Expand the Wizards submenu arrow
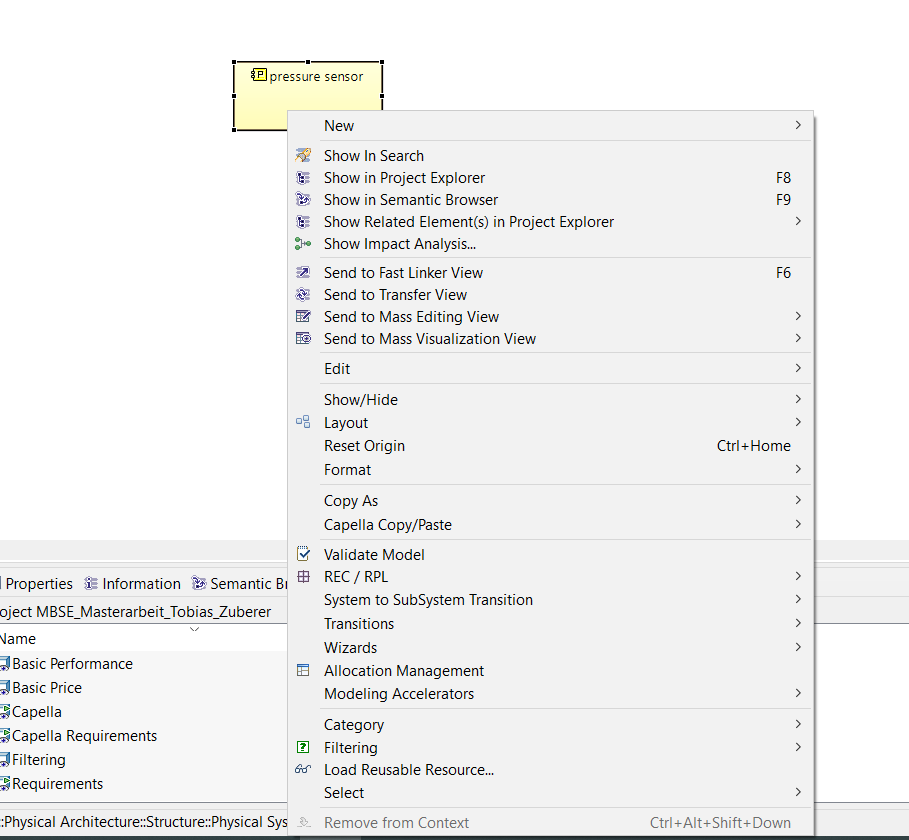Screen dimensions: 909x840 pos(798,647)
